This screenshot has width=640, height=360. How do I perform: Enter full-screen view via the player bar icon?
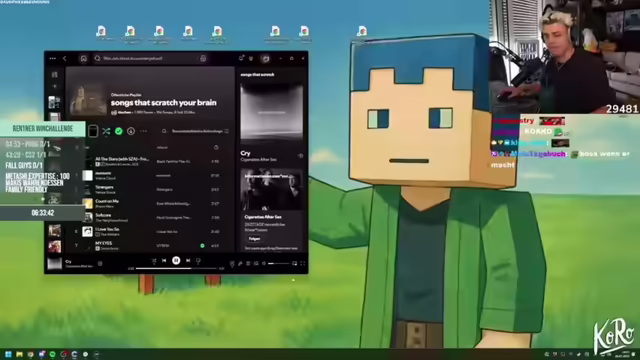click(x=302, y=264)
